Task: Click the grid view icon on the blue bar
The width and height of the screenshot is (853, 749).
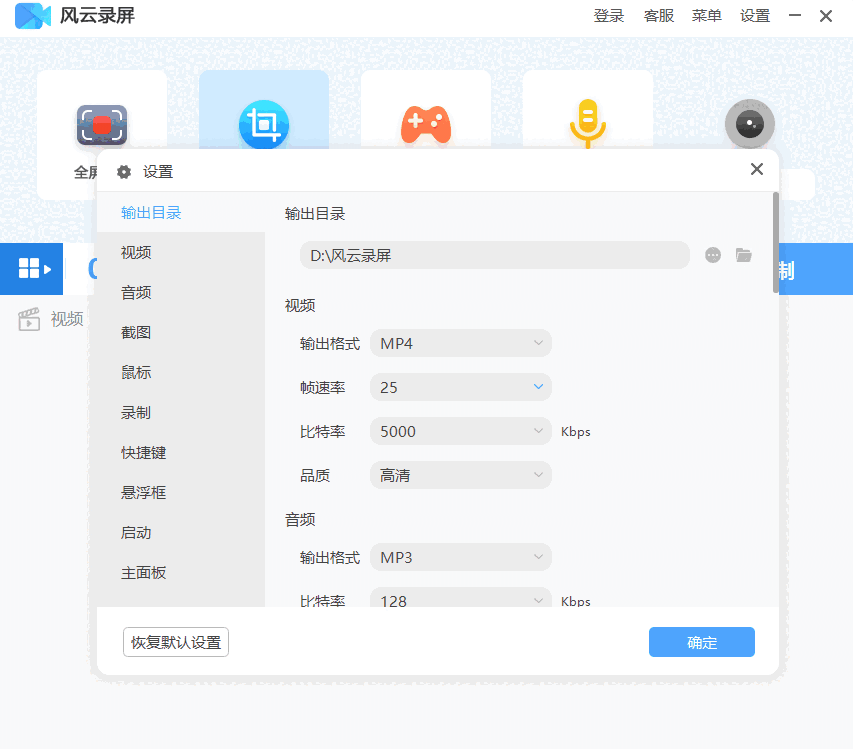Action: tap(34, 268)
